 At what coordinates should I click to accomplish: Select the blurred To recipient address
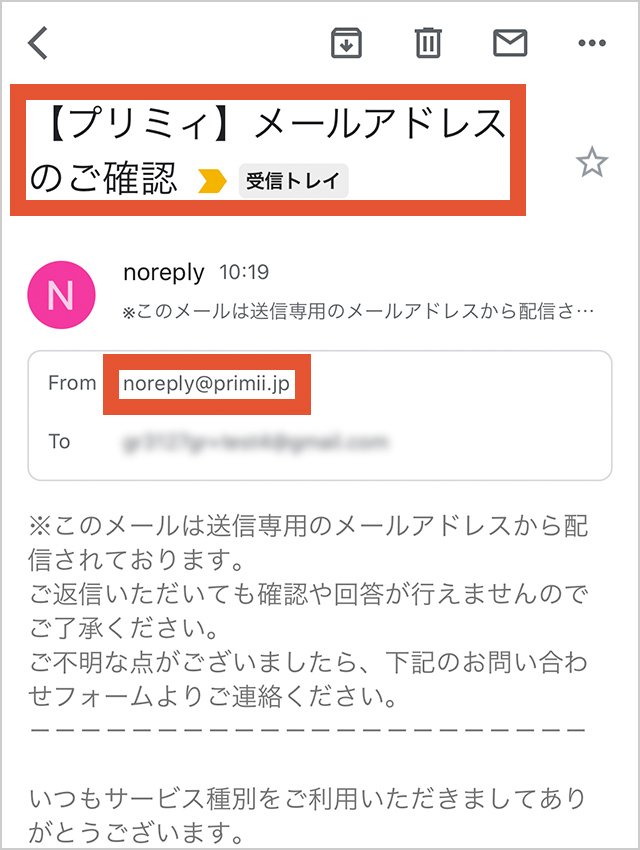point(256,442)
